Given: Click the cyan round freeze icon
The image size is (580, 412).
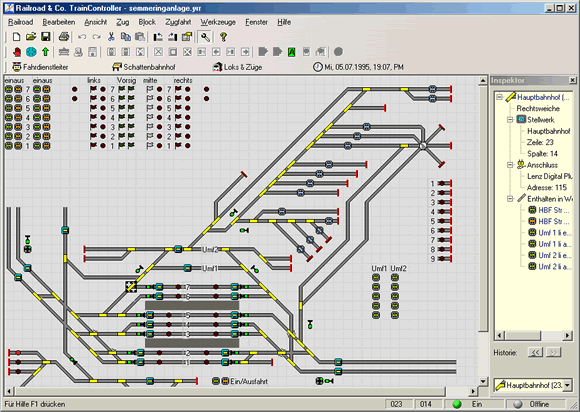Looking at the screenshot, I should click(x=31, y=52).
